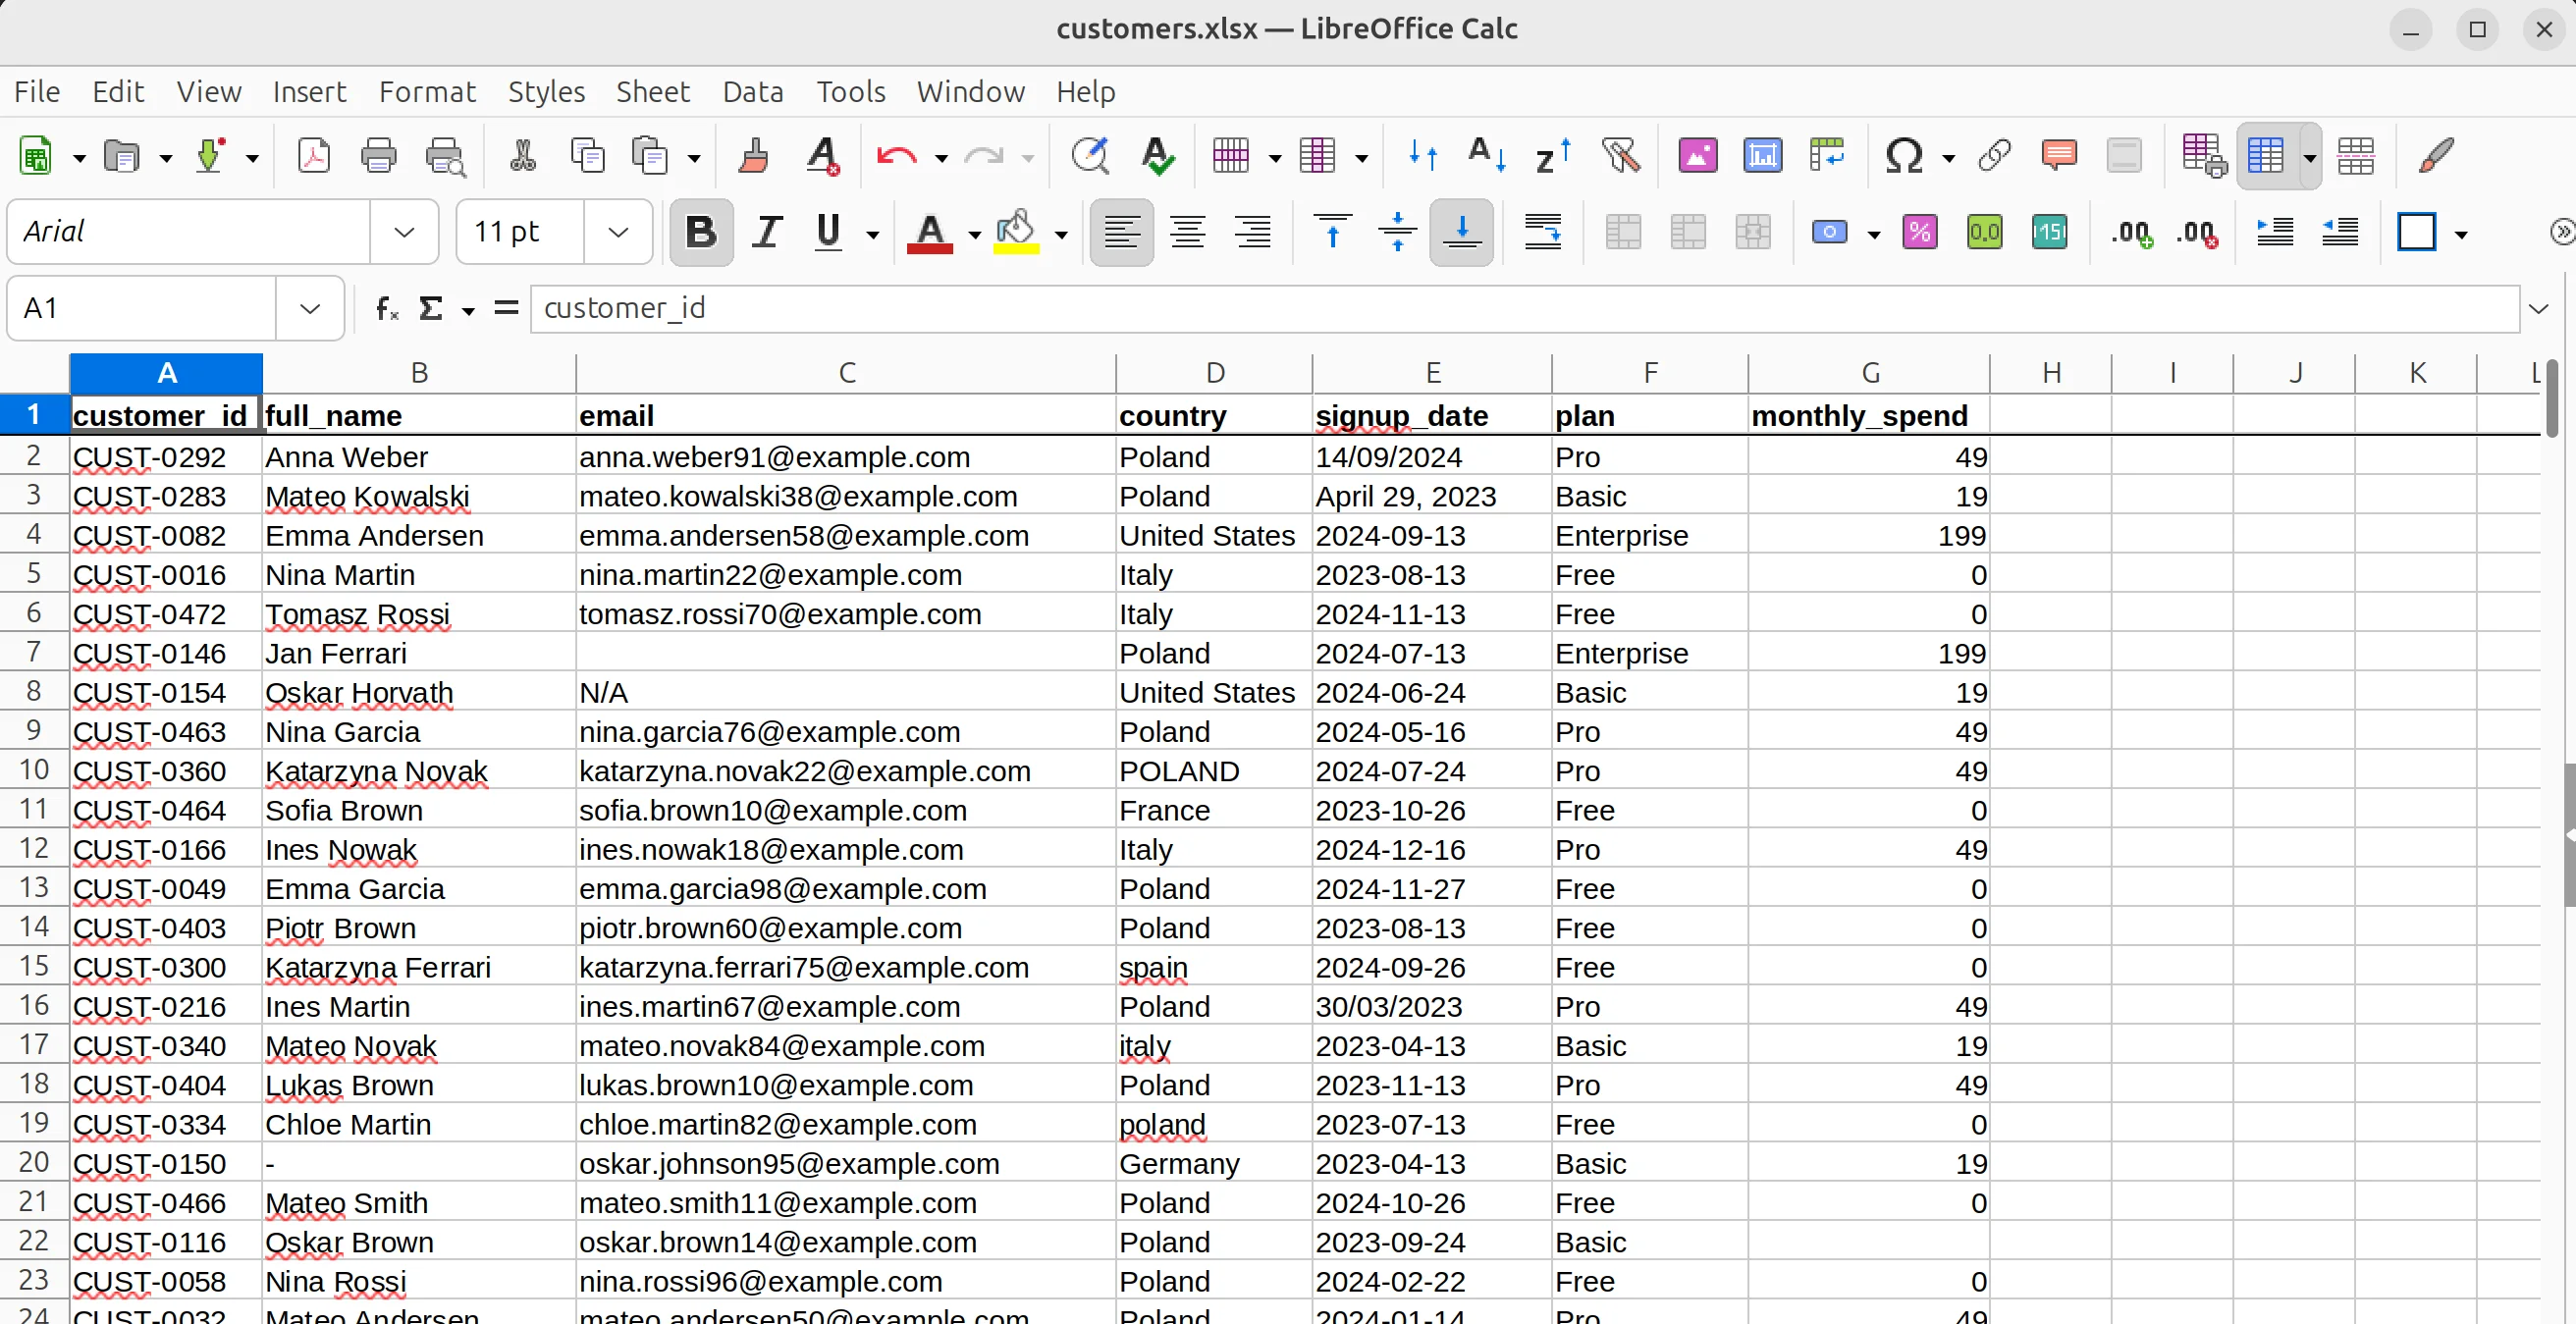Screen dimensions: 2576x1324
Task: Align cell content to bottom
Action: [x=1461, y=233]
